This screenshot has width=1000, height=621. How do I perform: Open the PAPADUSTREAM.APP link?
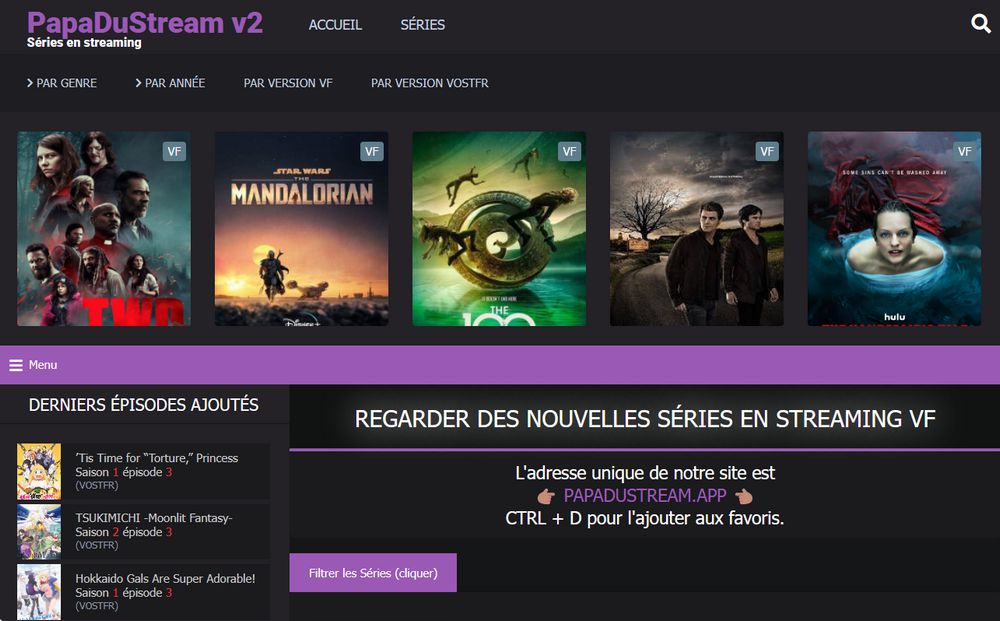pyautogui.click(x=645, y=495)
